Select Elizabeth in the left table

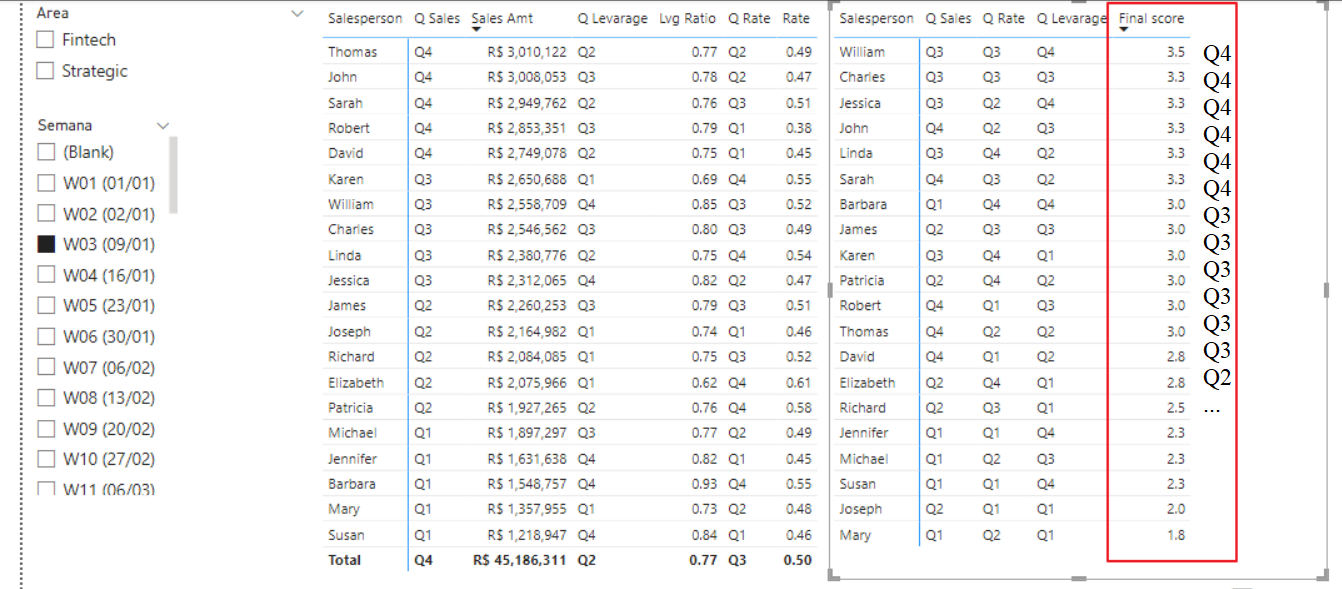click(355, 382)
